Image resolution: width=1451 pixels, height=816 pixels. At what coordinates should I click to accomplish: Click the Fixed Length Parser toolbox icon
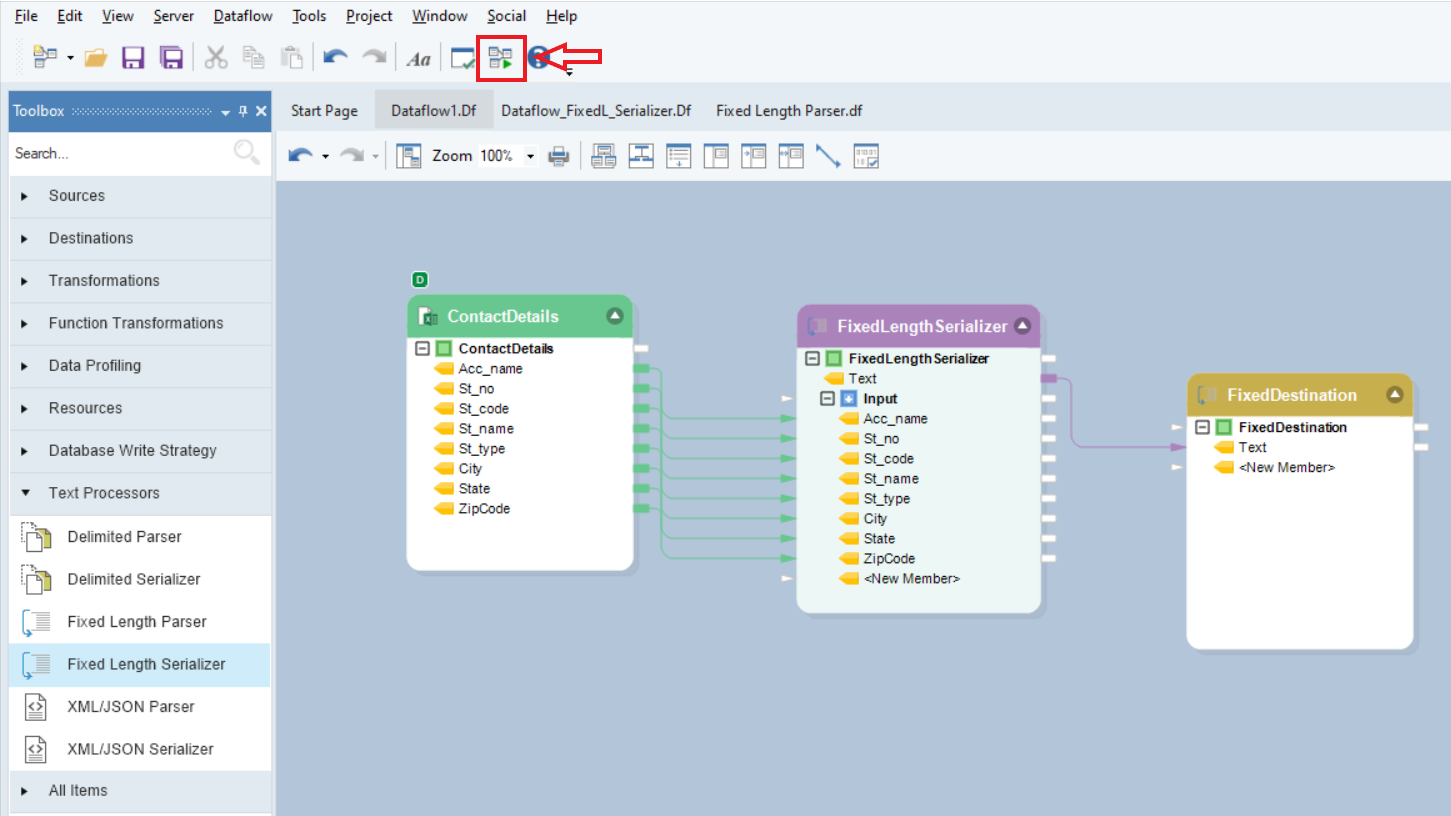point(36,622)
